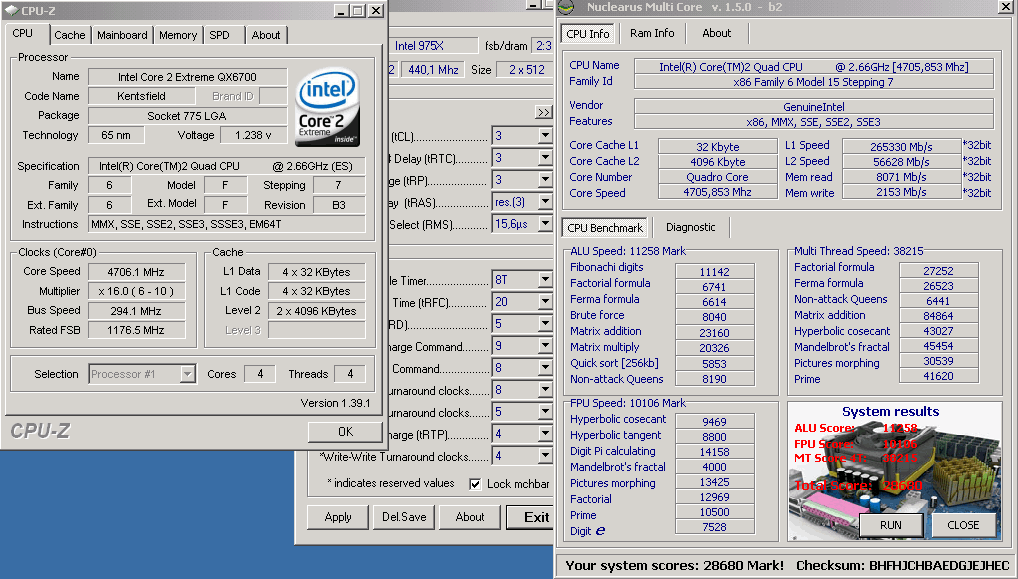
Task: Close the Nuclearus Multi Core window
Action: click(1005, 7)
